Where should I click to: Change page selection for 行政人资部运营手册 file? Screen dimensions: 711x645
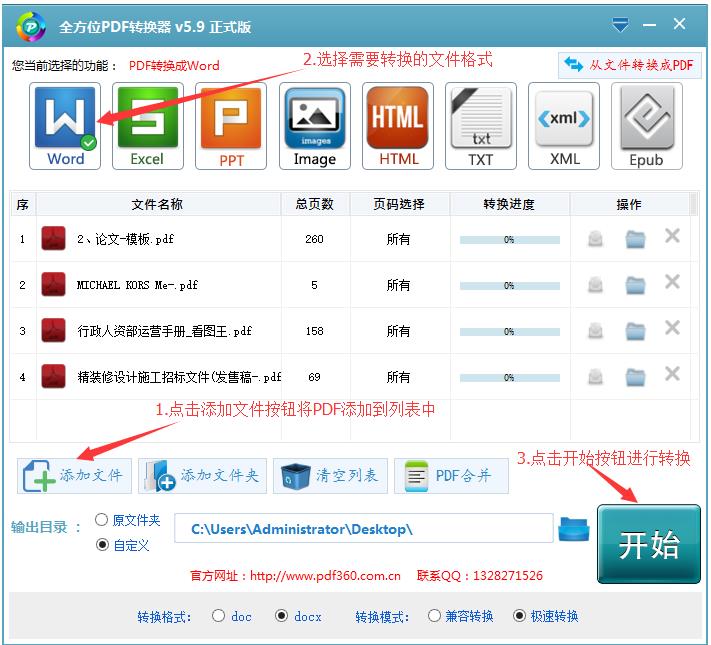(x=398, y=331)
